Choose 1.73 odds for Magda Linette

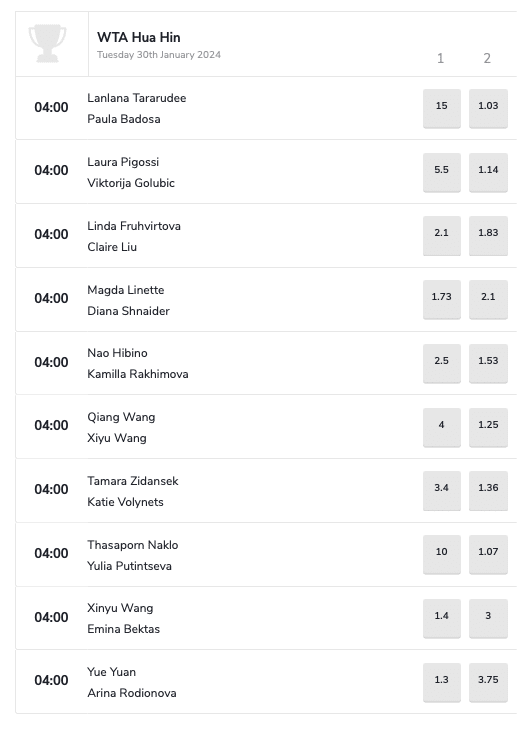[x=442, y=299]
